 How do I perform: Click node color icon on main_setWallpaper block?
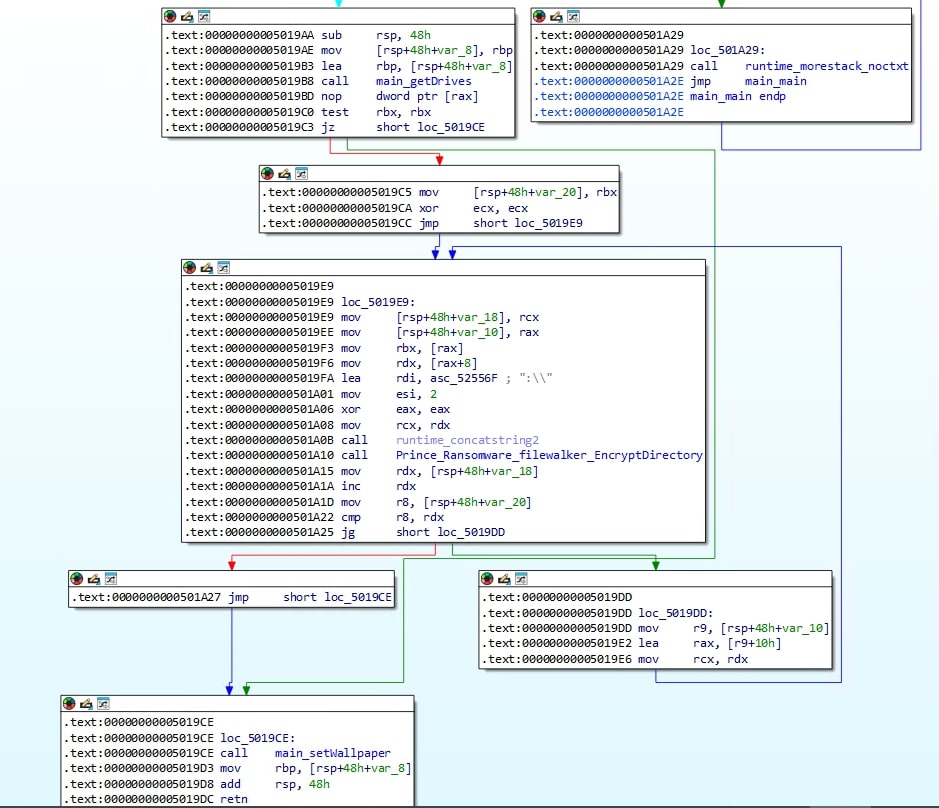[70, 704]
